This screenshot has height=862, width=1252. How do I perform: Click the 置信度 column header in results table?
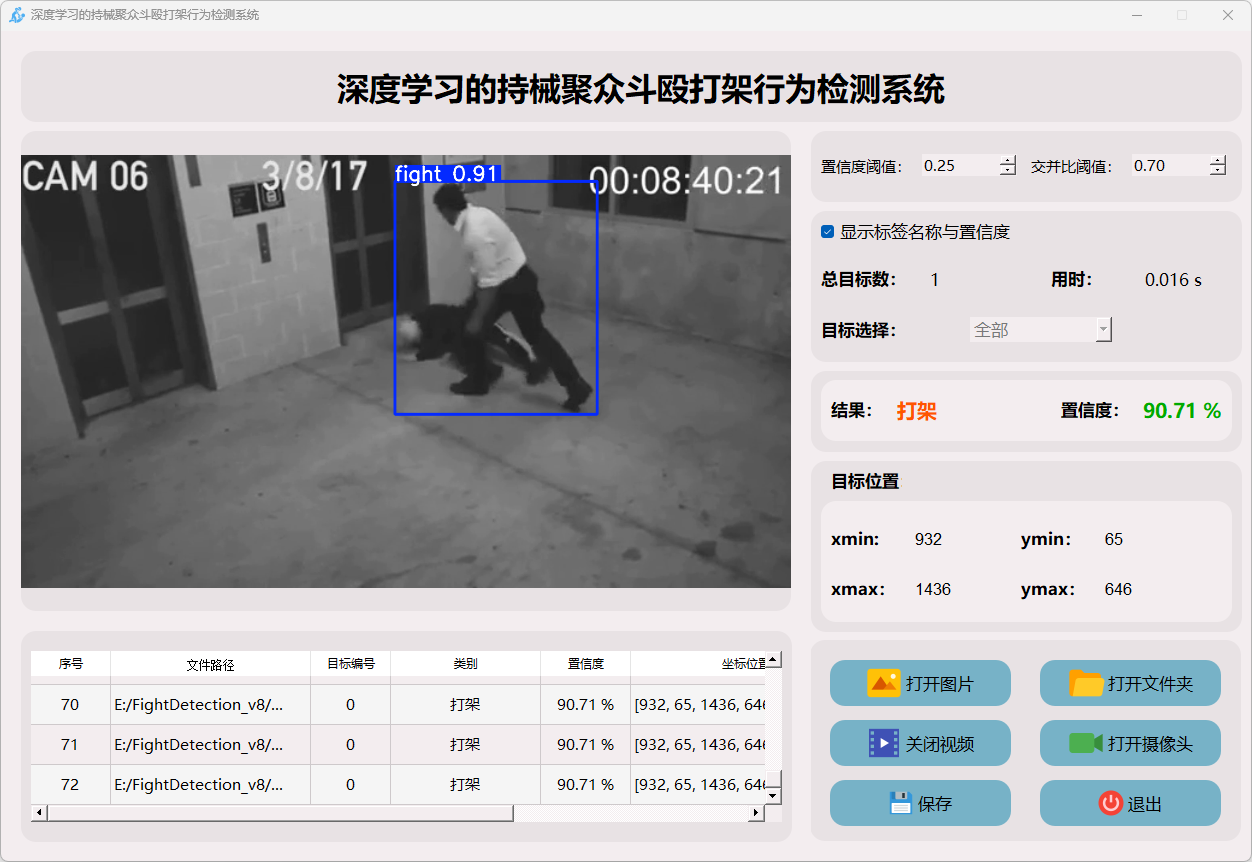point(585,664)
